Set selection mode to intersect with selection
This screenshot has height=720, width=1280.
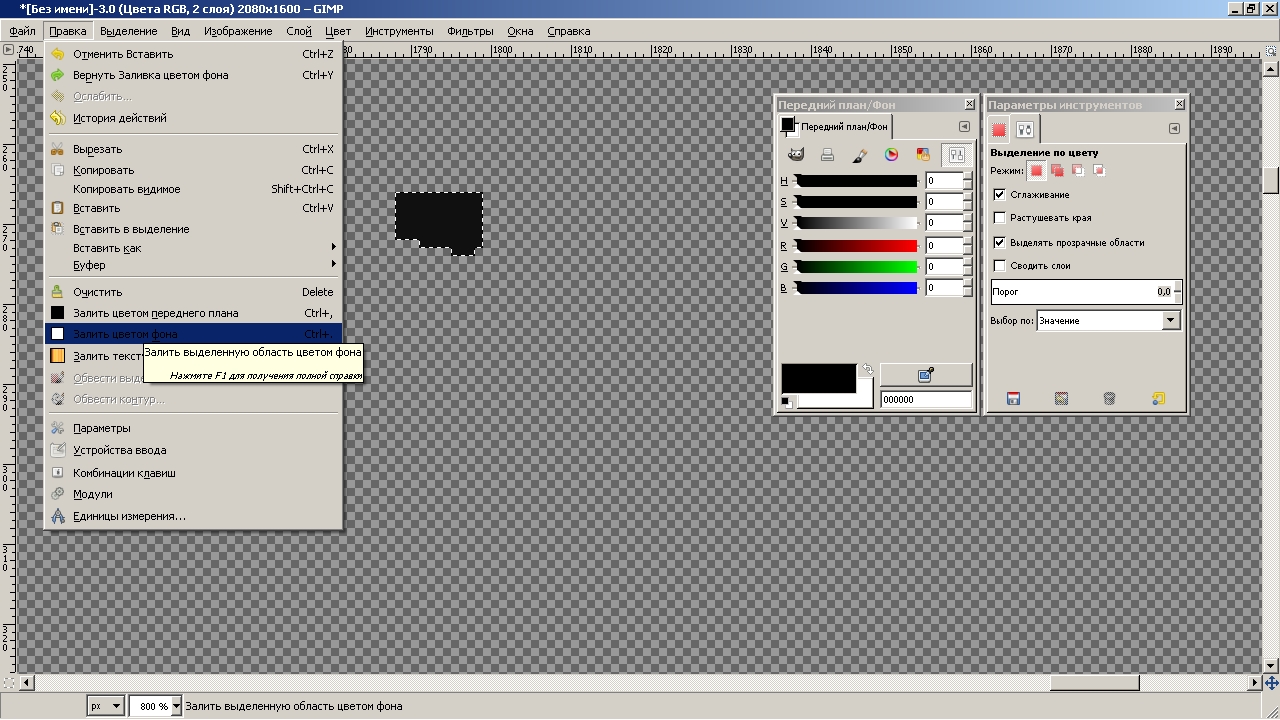[x=1098, y=171]
